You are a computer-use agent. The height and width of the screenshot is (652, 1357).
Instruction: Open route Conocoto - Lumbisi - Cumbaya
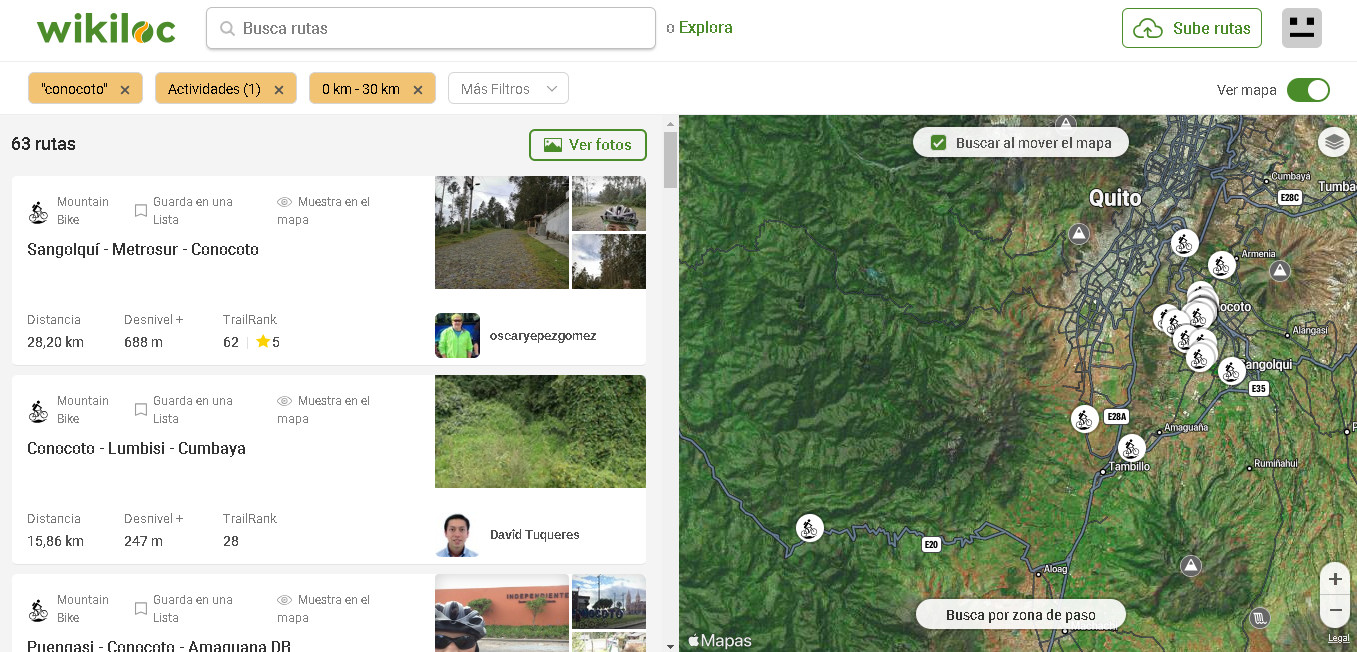click(x=136, y=448)
